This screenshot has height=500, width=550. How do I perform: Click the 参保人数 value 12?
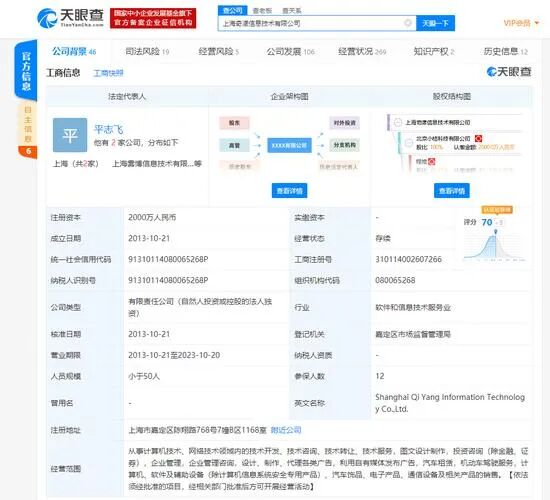click(x=380, y=376)
